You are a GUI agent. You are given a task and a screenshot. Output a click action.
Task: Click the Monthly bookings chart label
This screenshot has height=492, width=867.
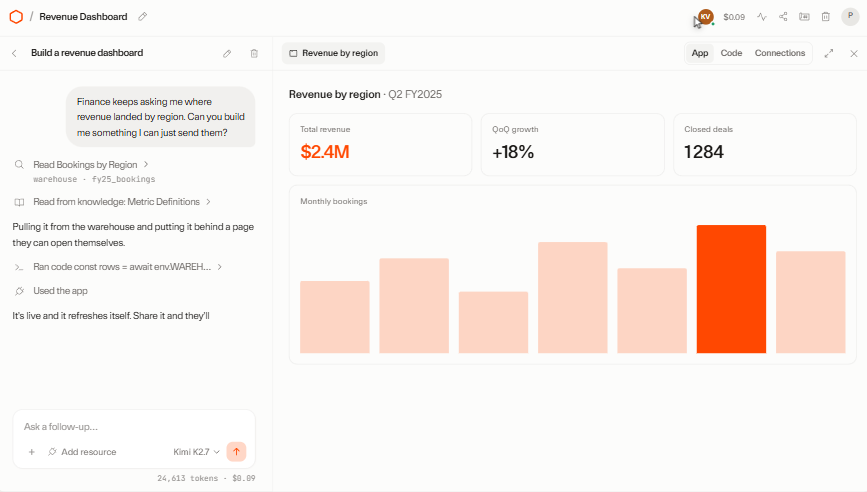point(333,201)
